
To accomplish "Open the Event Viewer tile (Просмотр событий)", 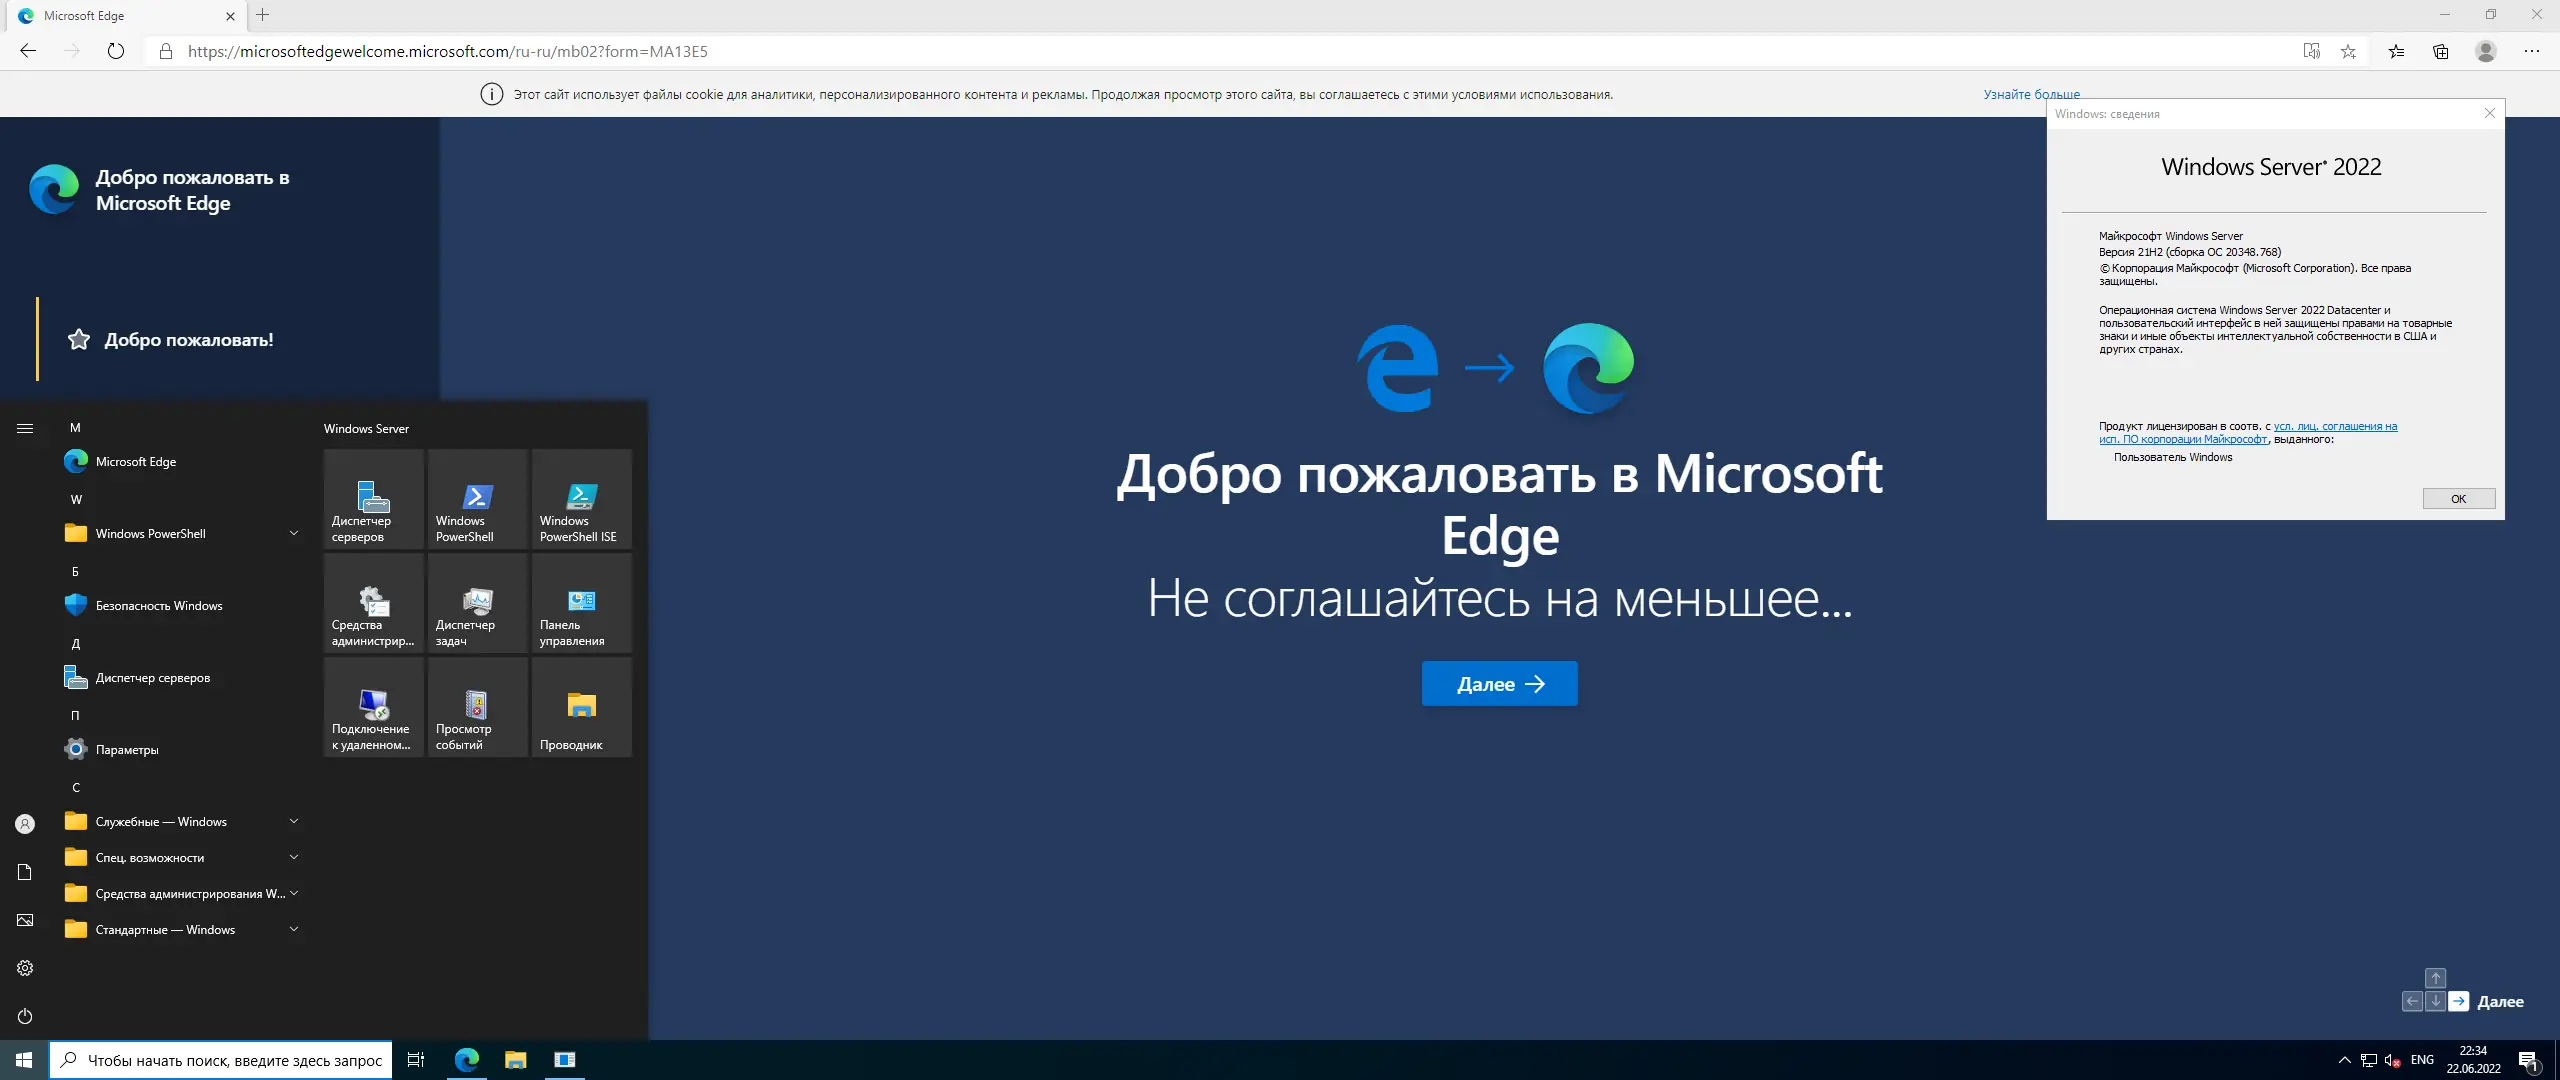I will [477, 707].
